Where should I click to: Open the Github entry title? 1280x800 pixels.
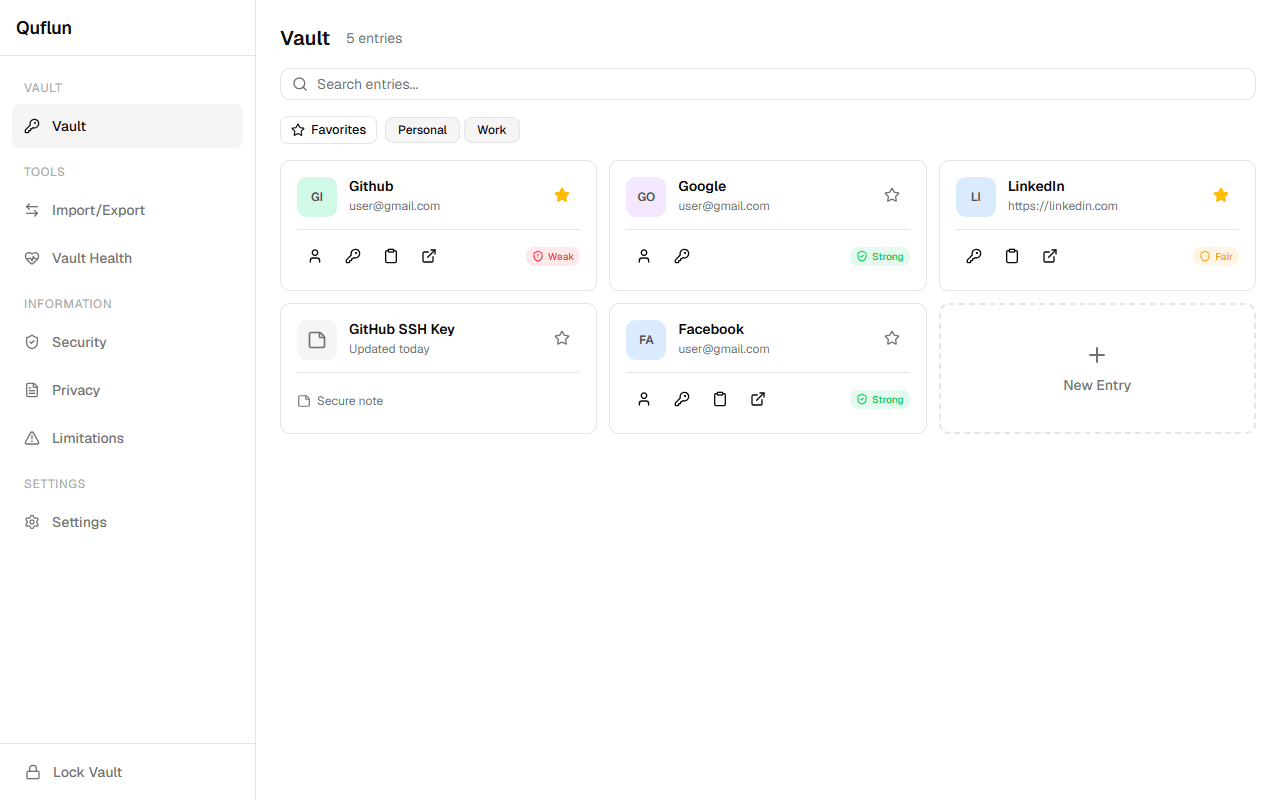(x=371, y=186)
